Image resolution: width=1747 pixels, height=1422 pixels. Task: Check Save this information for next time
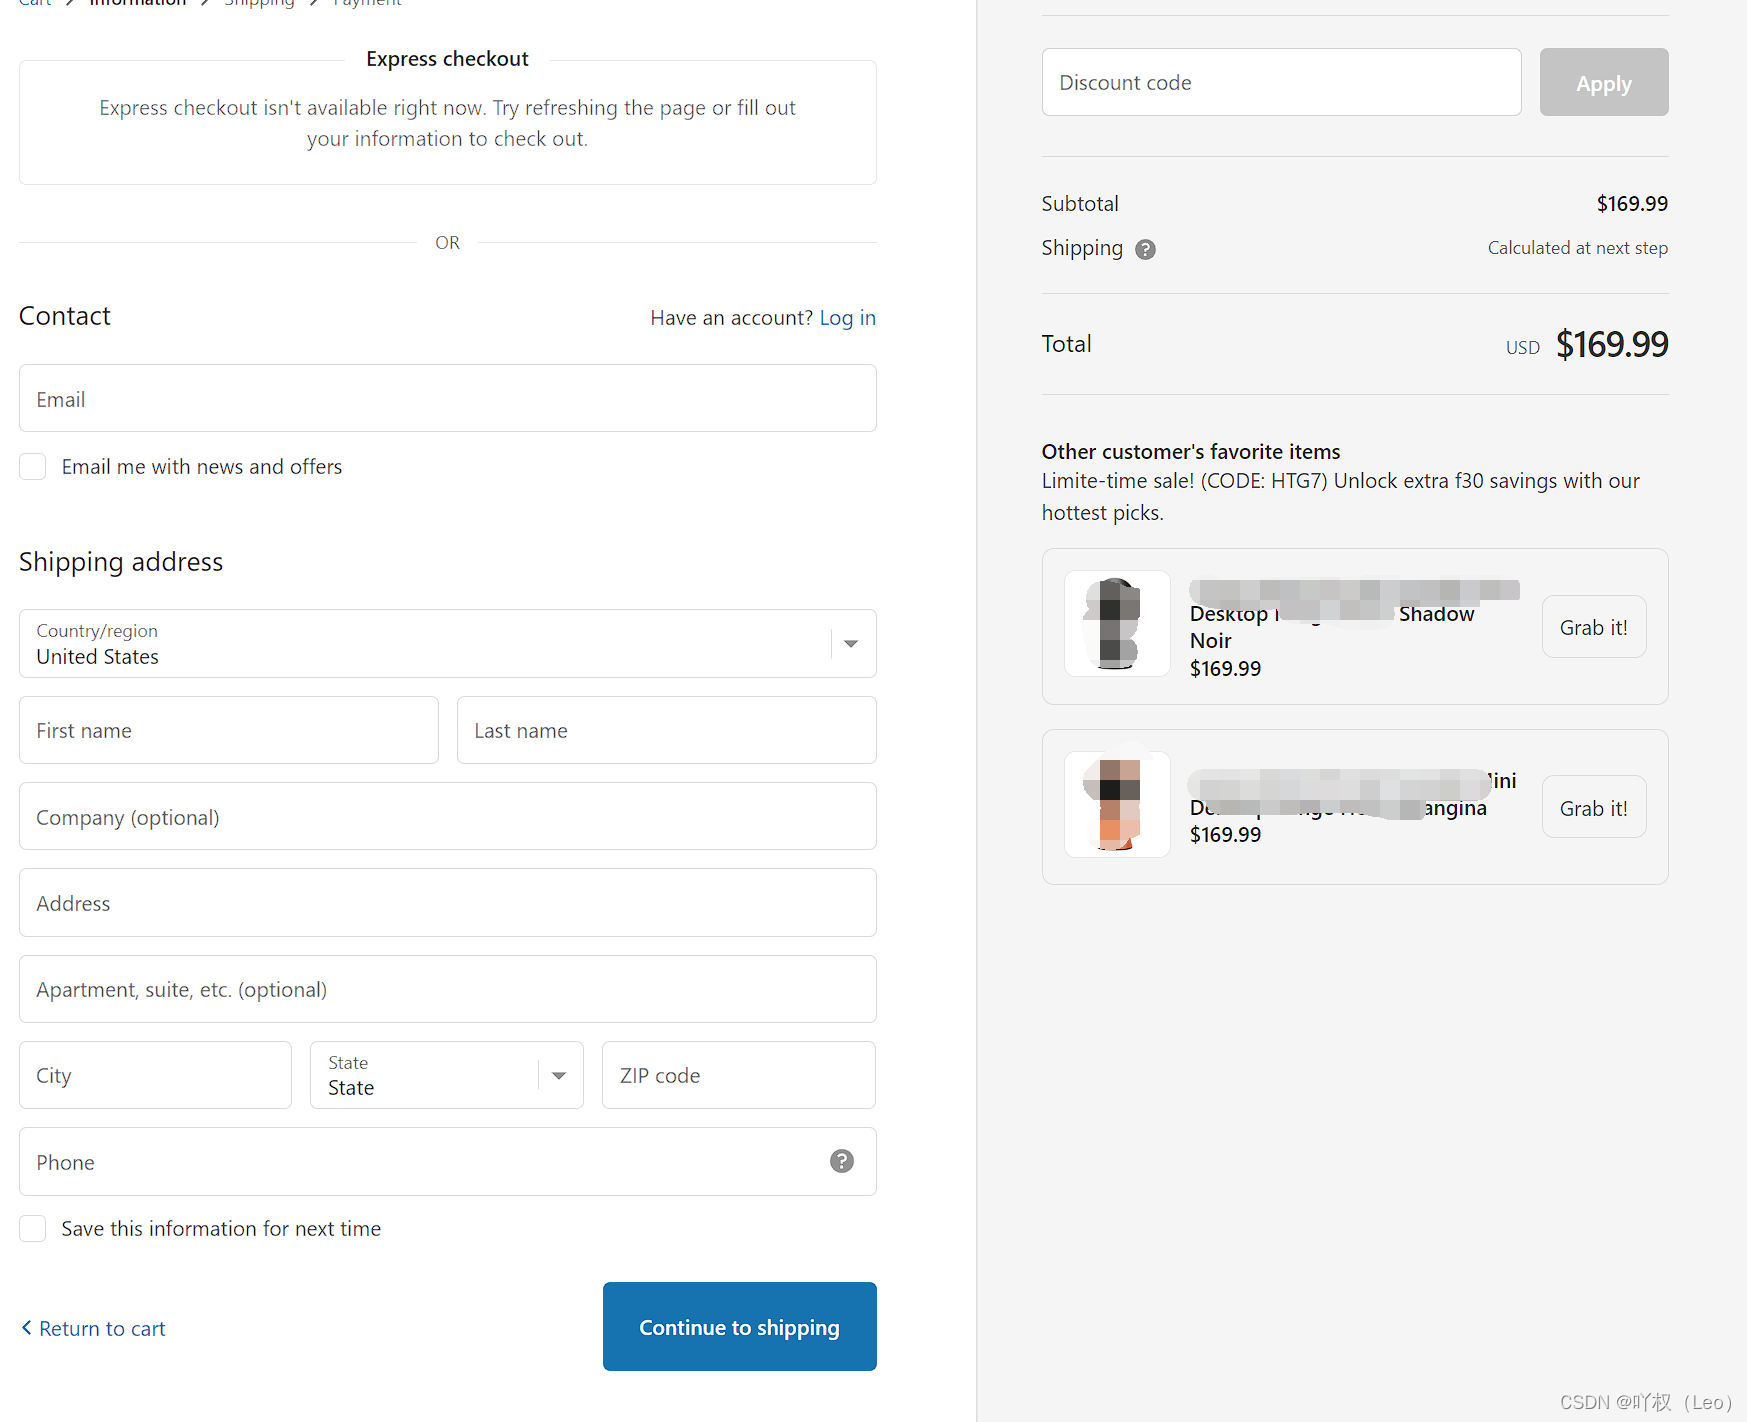[33, 1228]
